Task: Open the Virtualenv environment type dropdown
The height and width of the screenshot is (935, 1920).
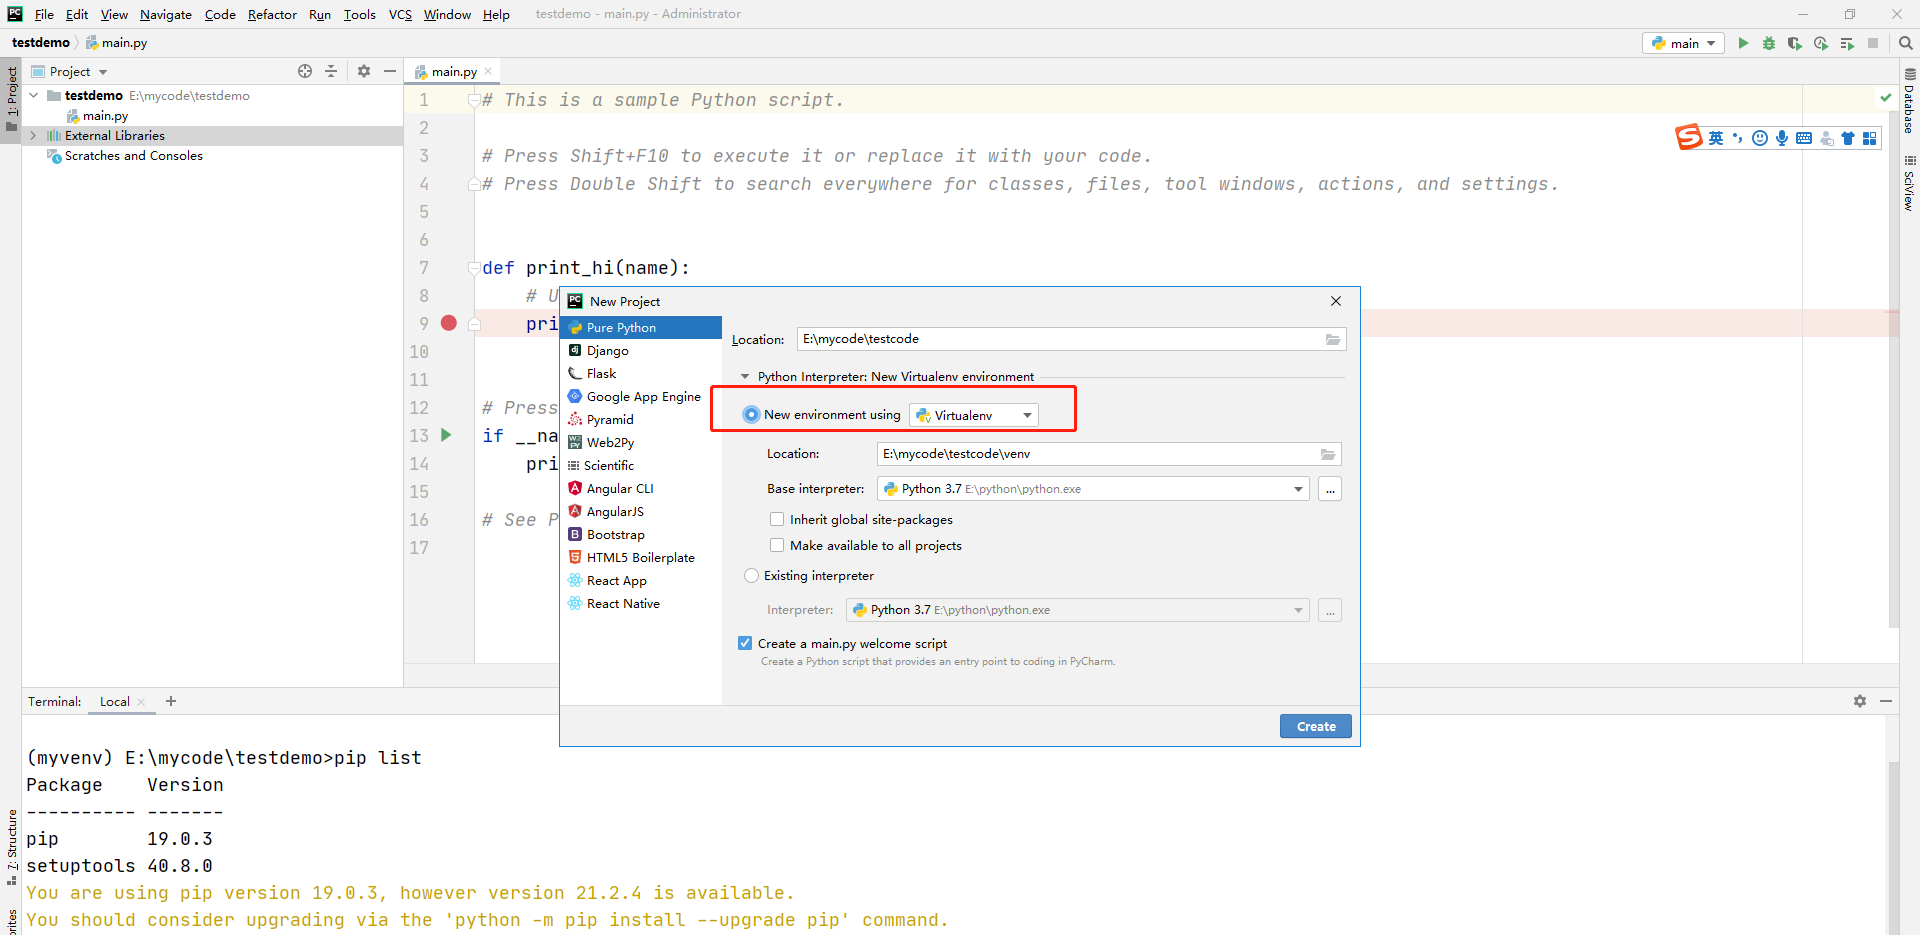Action: point(974,415)
